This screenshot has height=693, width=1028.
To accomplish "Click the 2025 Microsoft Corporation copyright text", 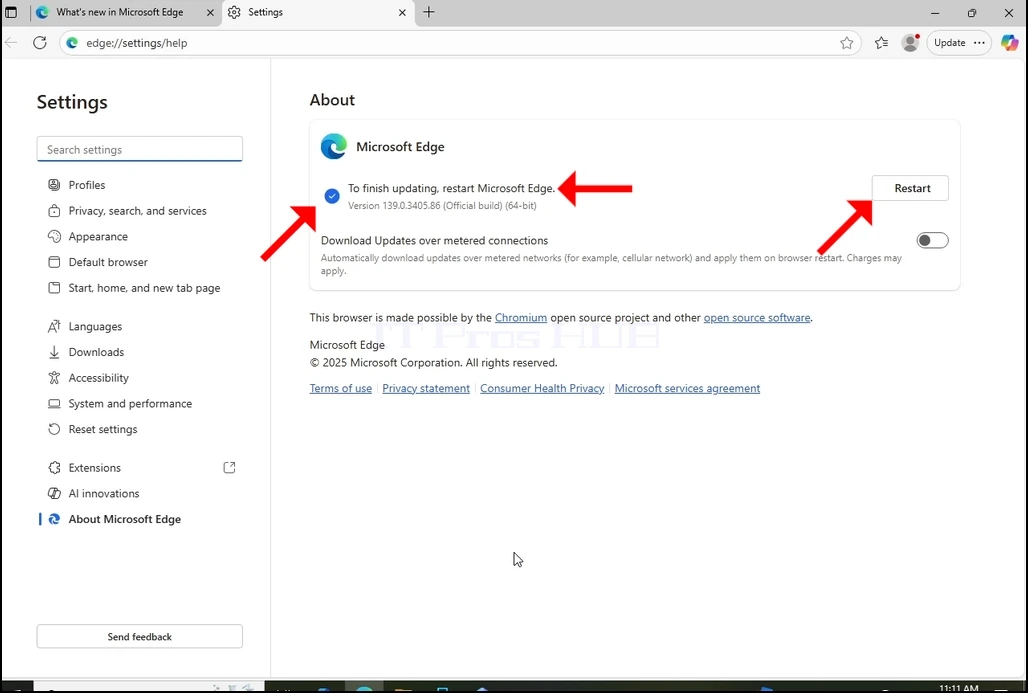I will (433, 363).
